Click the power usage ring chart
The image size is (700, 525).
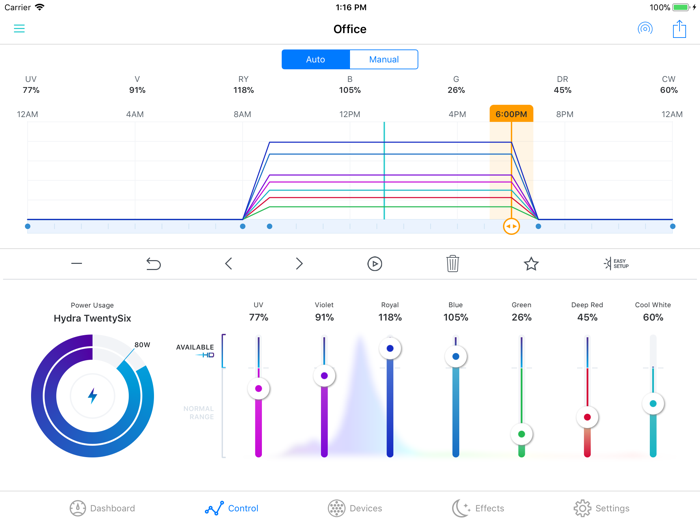92,396
